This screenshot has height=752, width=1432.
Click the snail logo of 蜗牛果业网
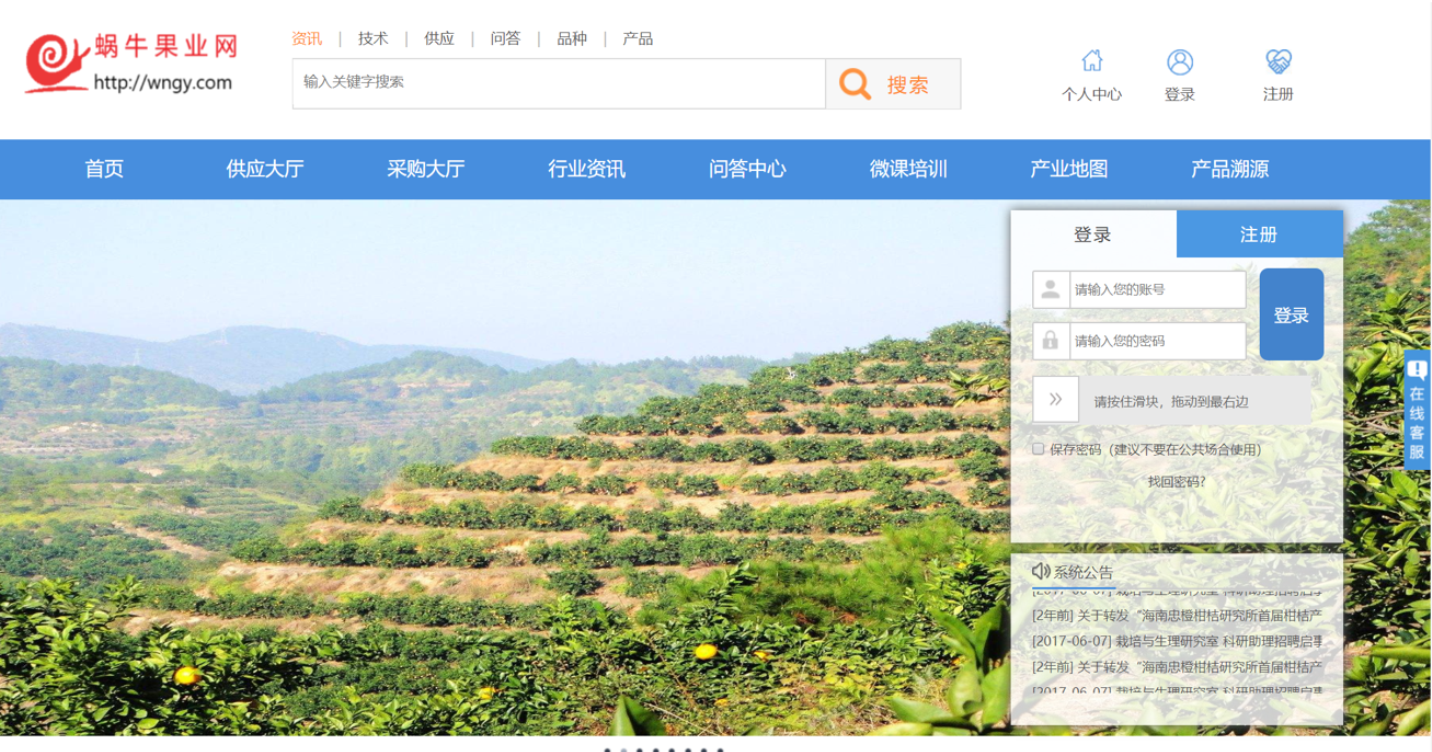tap(58, 62)
